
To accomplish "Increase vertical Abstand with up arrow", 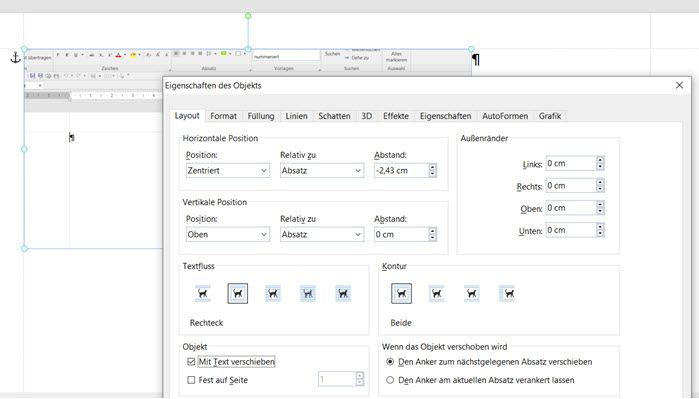I will point(432,231).
